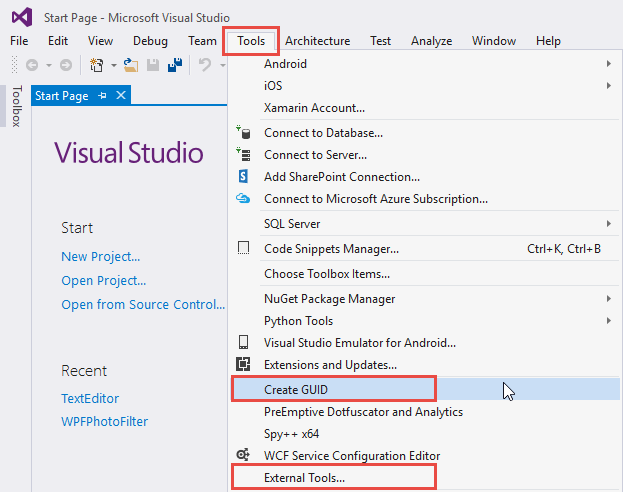Choose External Tools menu entry
This screenshot has width=623, height=492.
coord(426,477)
